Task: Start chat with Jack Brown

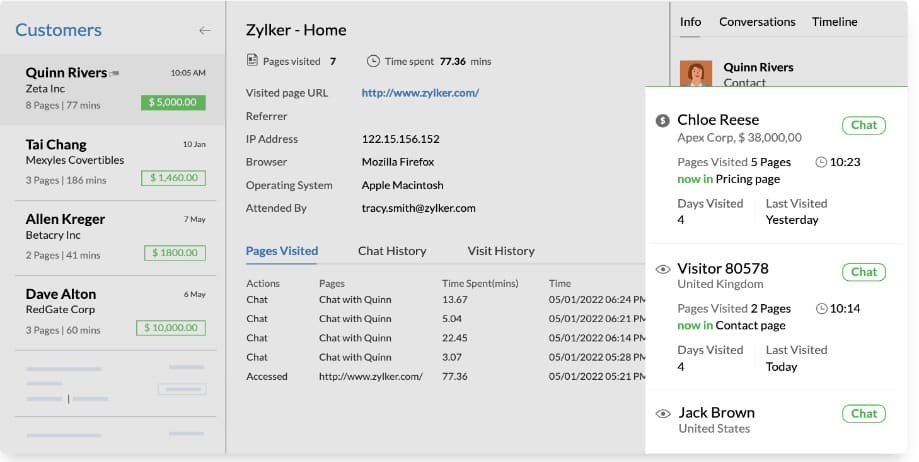Action: [863, 414]
